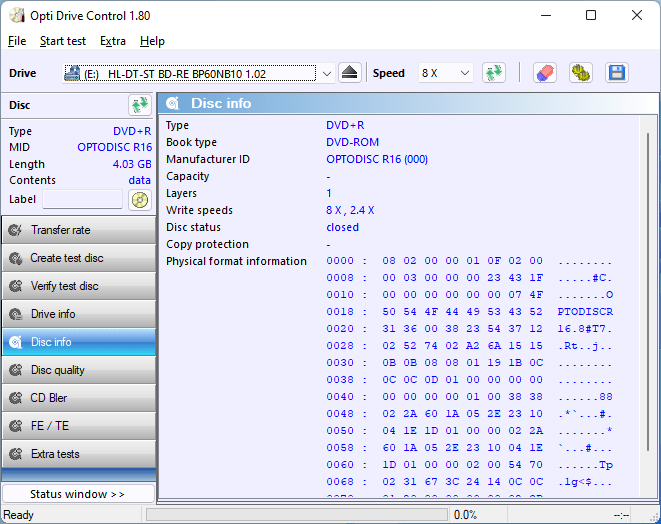The height and width of the screenshot is (524, 661).
Task: Click the DVD+R type value in Disc panel
Action: click(132, 131)
